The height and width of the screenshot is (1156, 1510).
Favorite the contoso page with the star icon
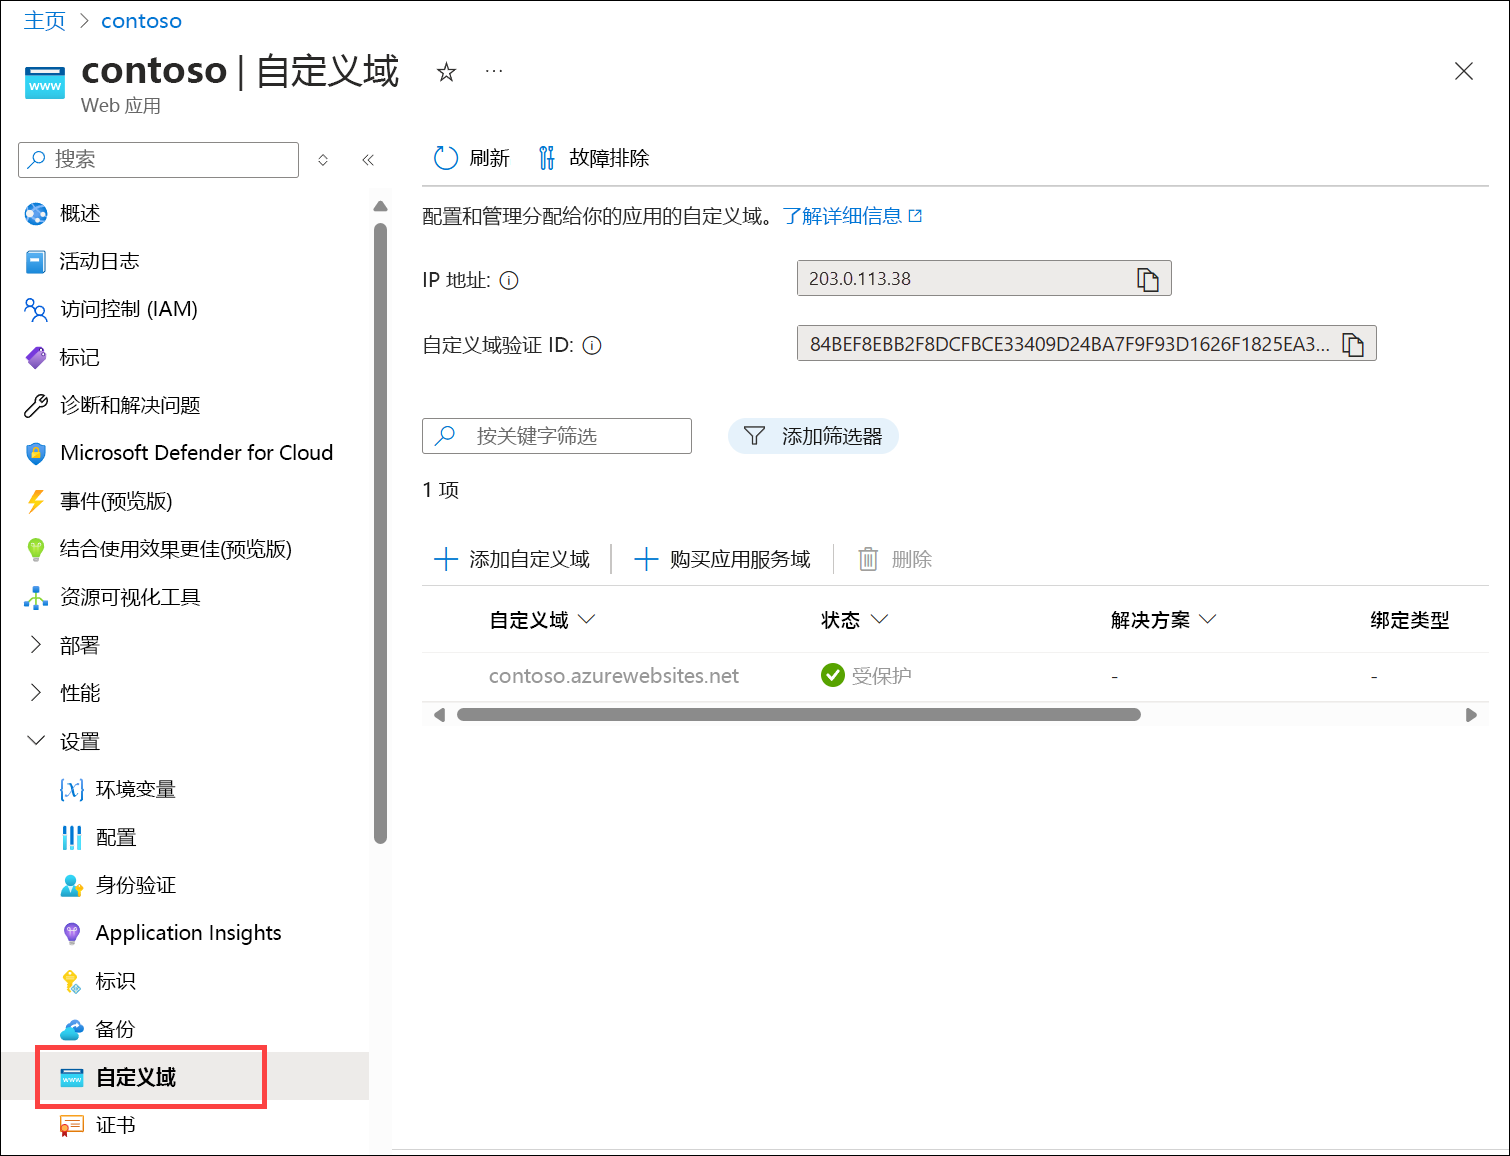(x=446, y=72)
